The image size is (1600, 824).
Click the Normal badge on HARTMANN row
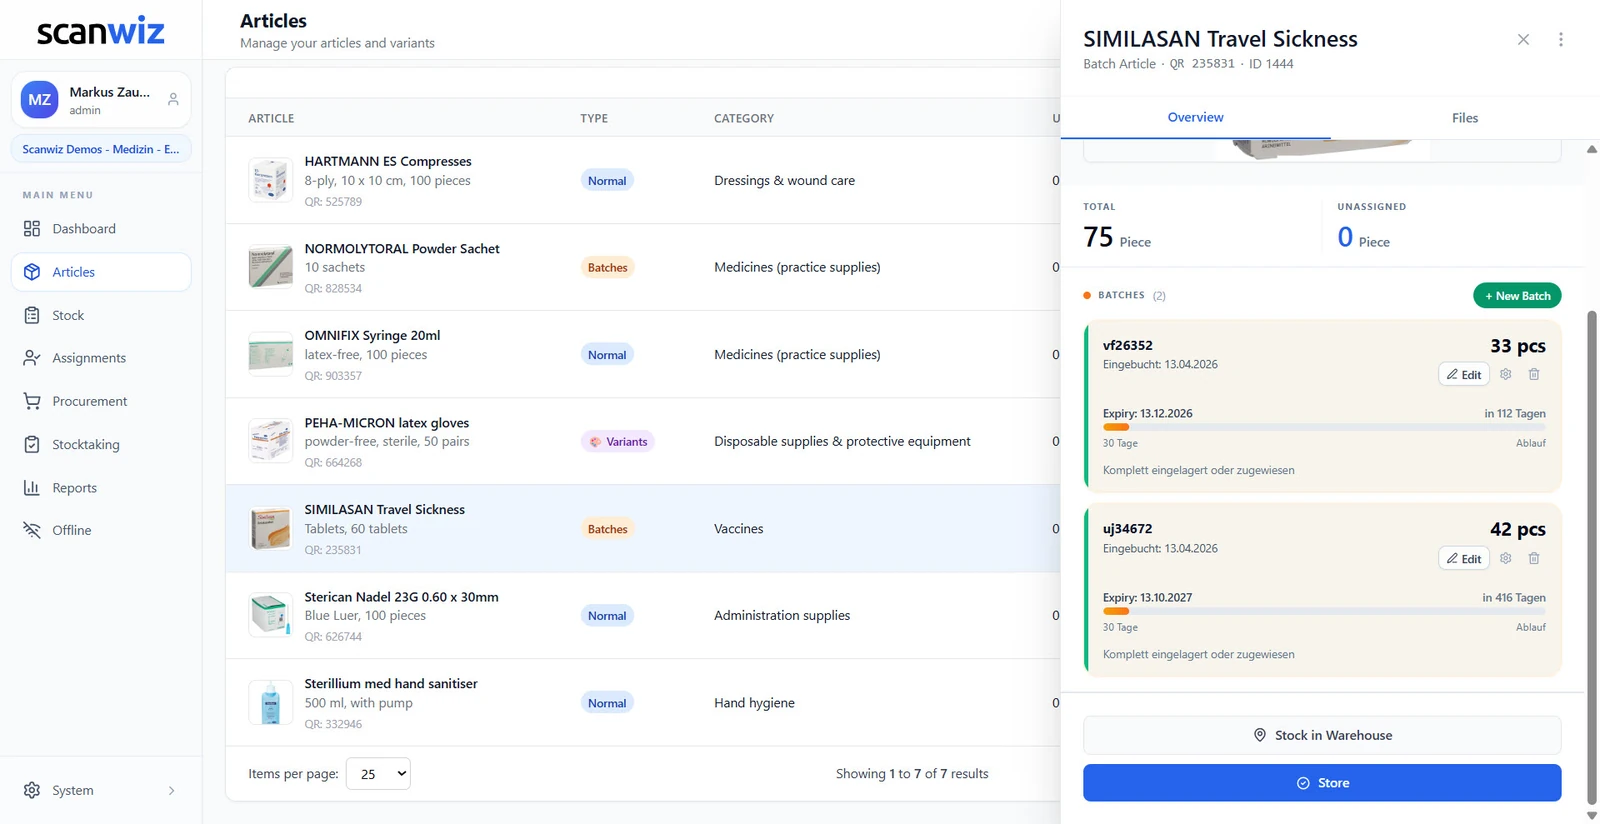(607, 181)
